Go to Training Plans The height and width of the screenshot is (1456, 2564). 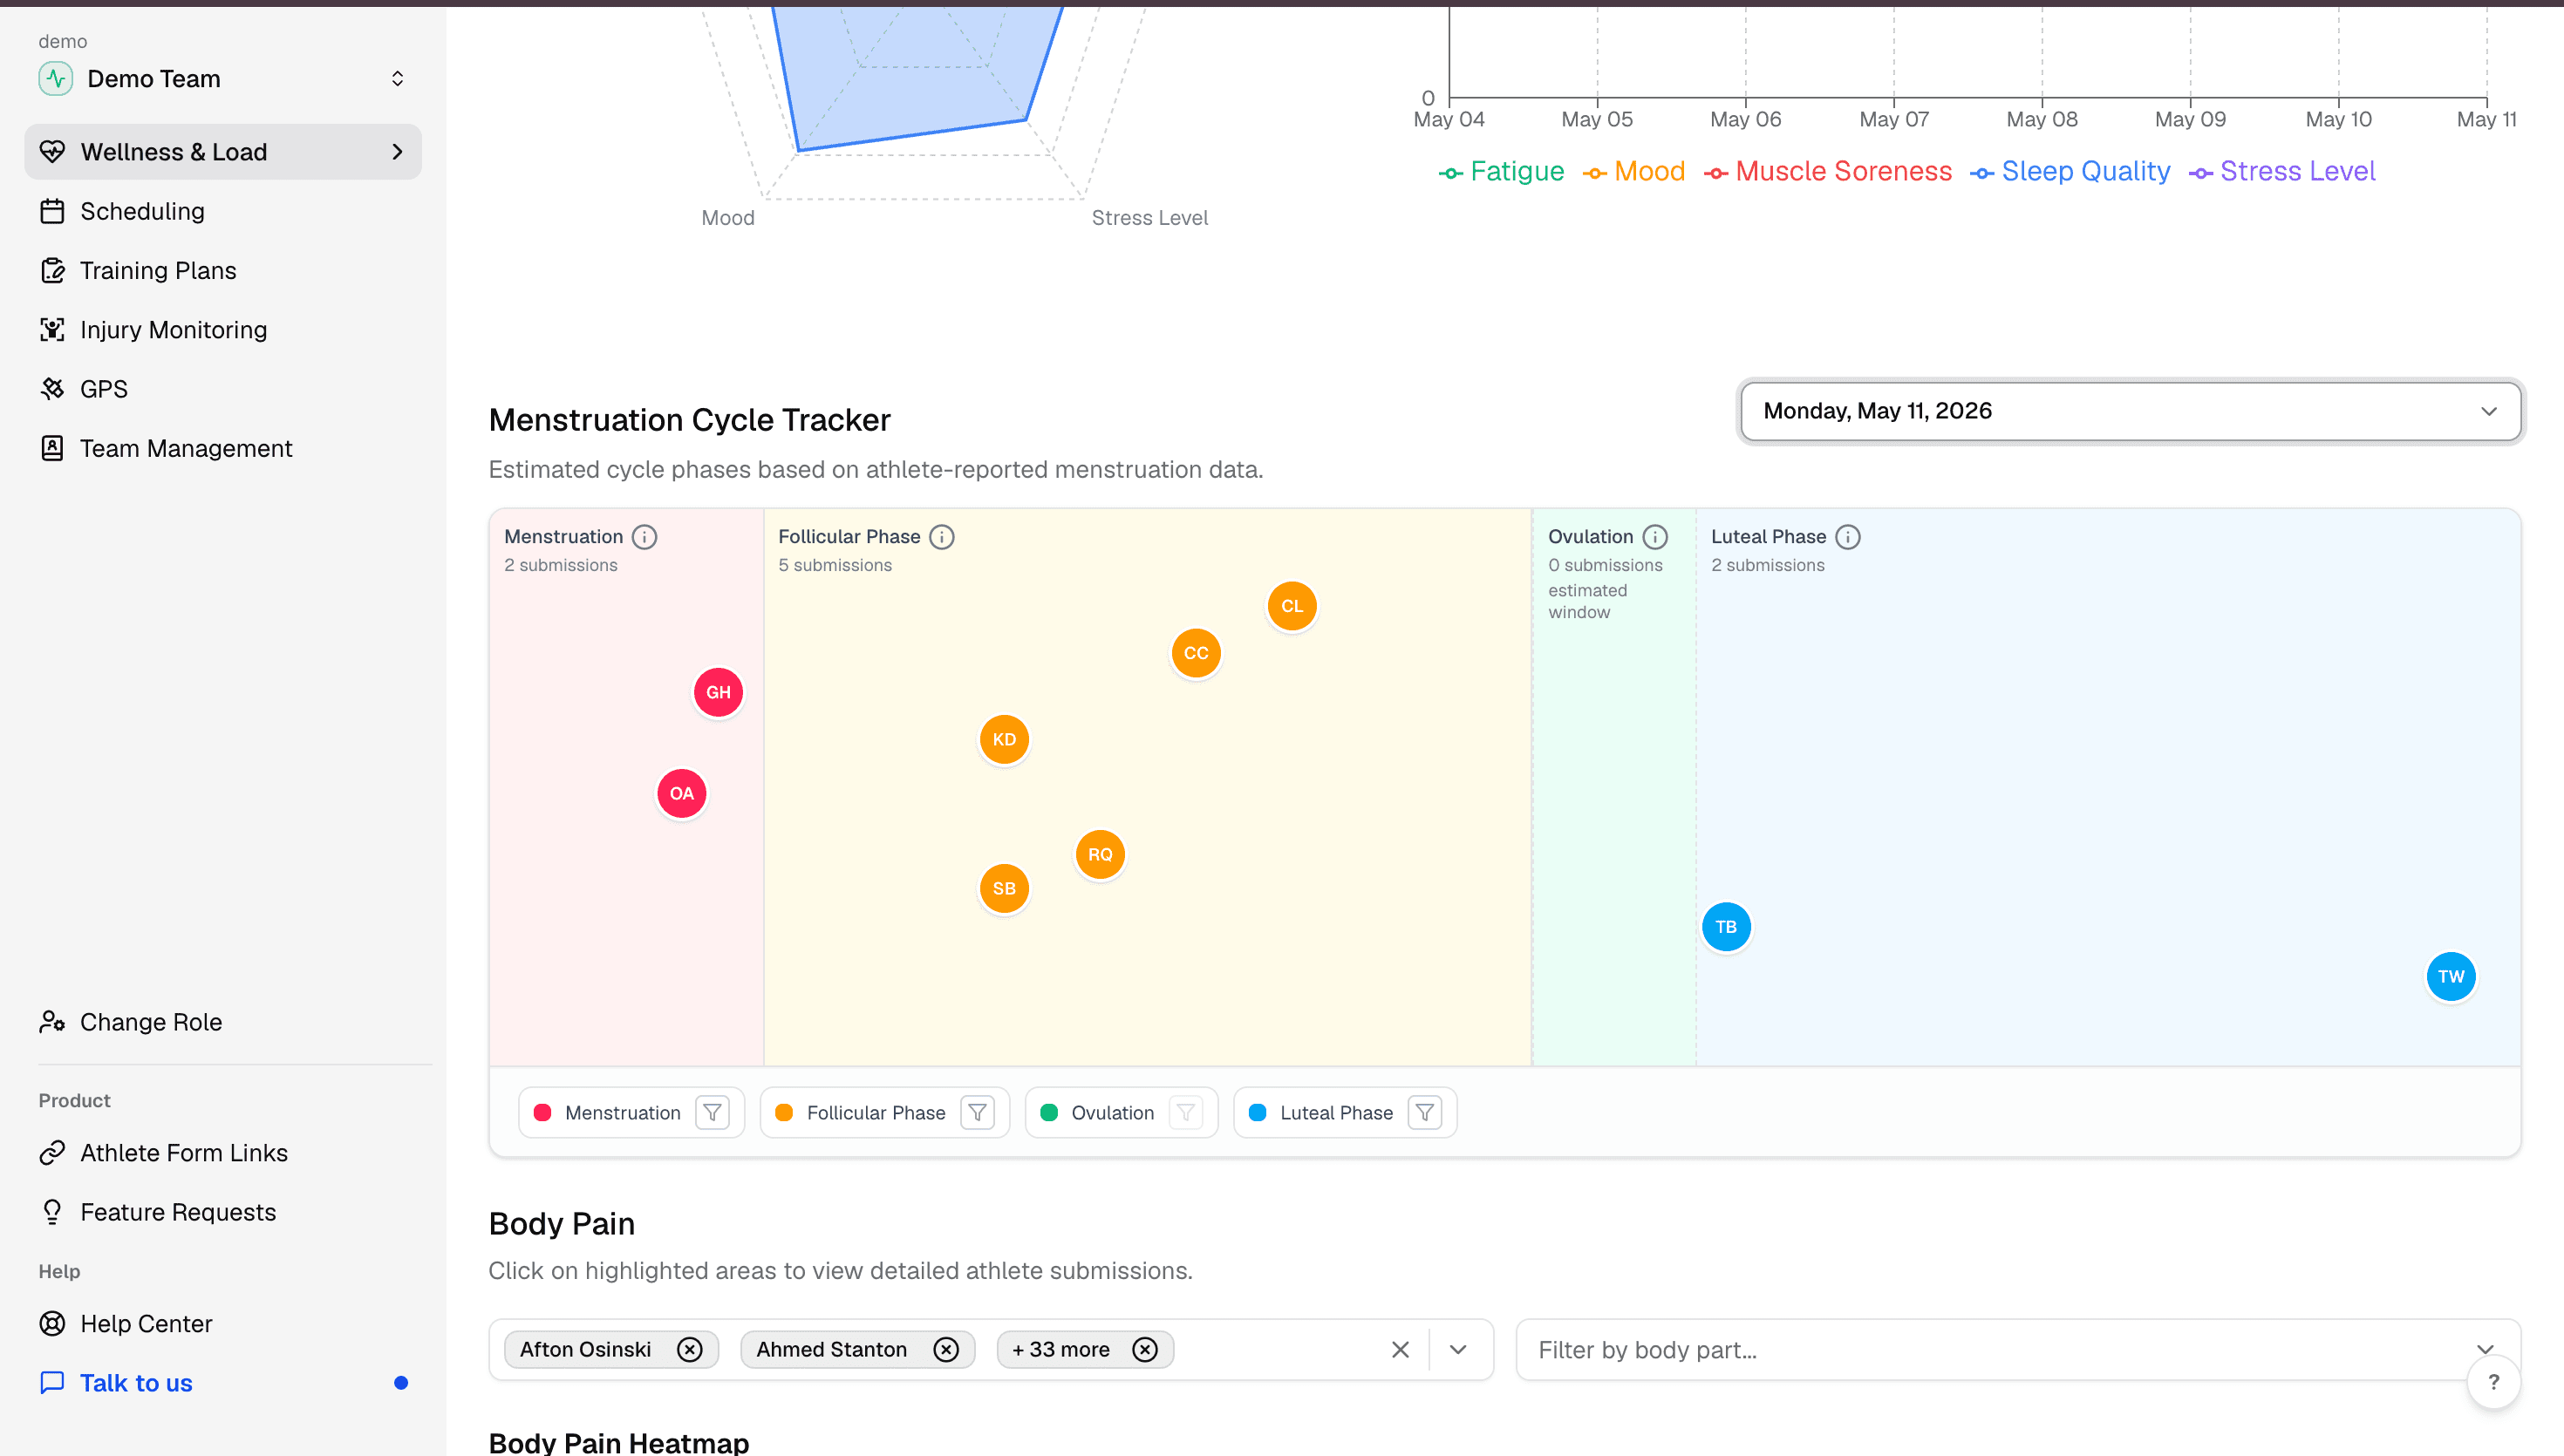pos(223,270)
